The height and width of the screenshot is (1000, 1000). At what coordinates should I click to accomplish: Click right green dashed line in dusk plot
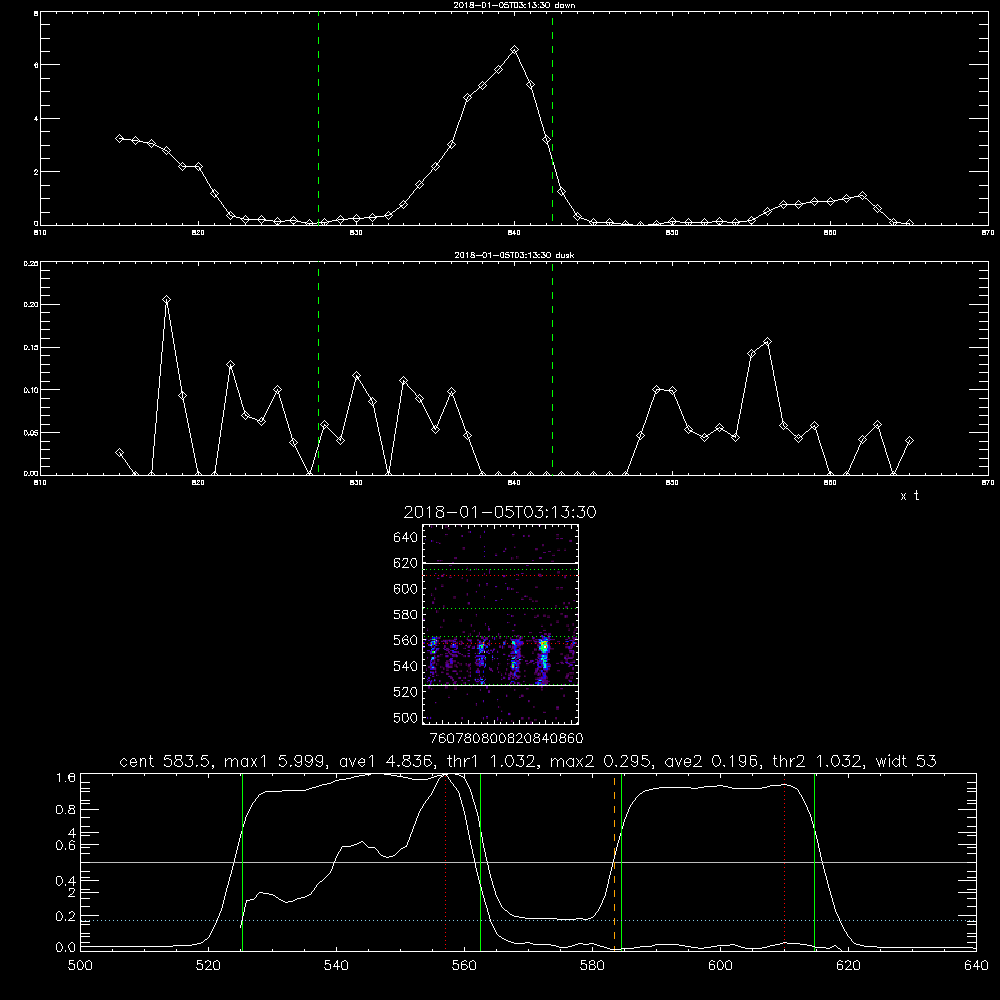click(x=552, y=368)
